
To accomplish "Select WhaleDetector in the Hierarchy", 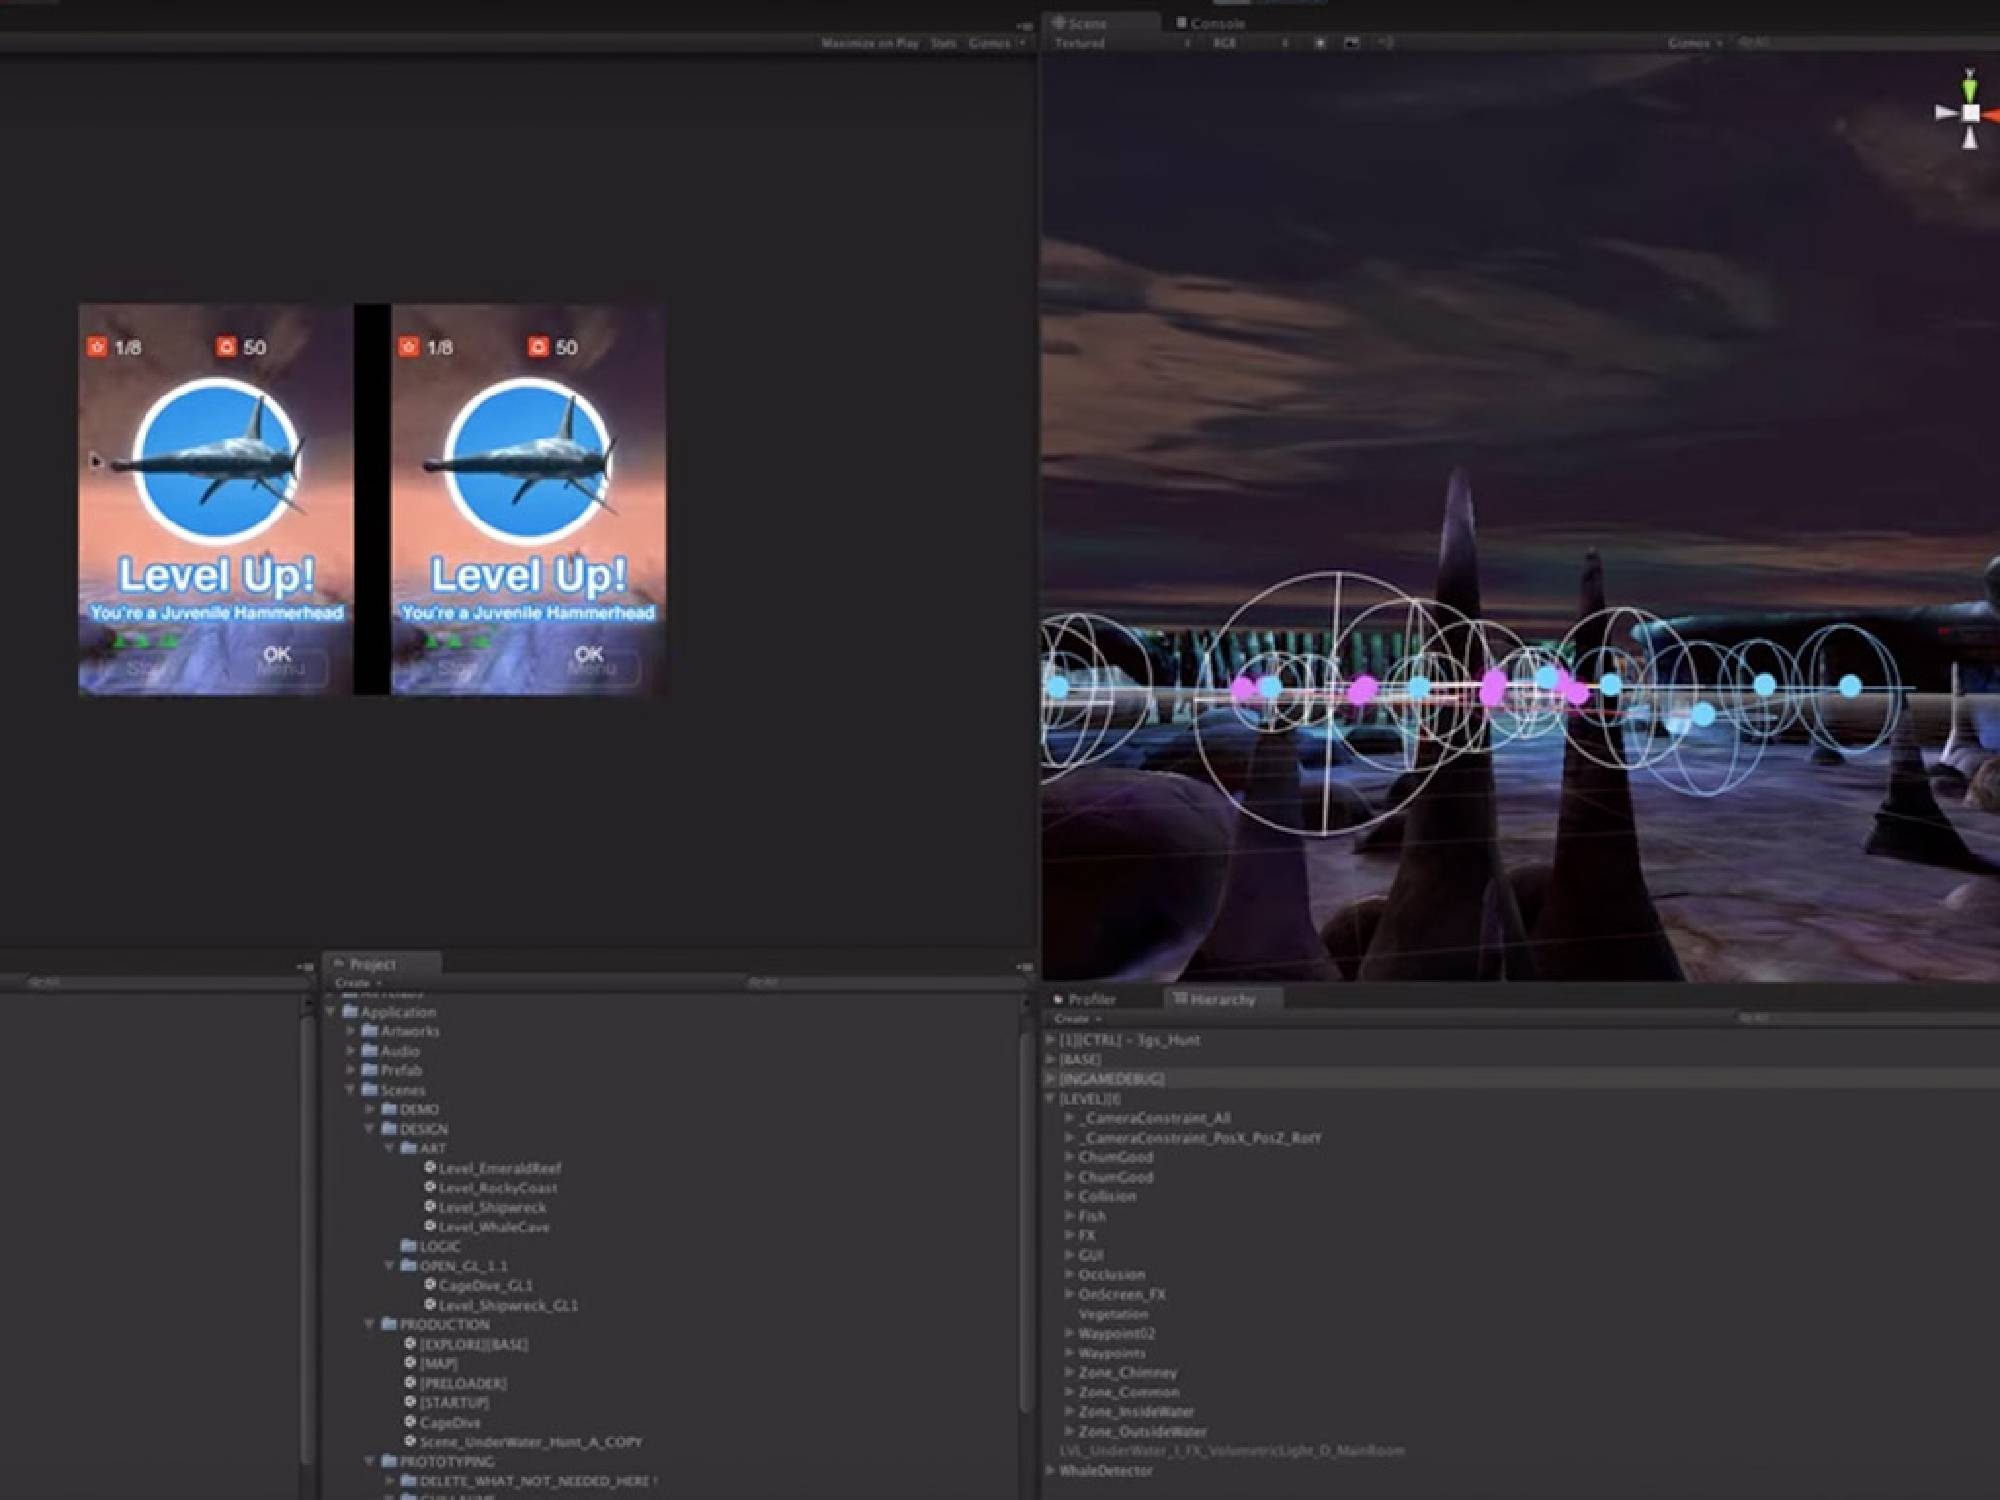I will (x=1105, y=1471).
